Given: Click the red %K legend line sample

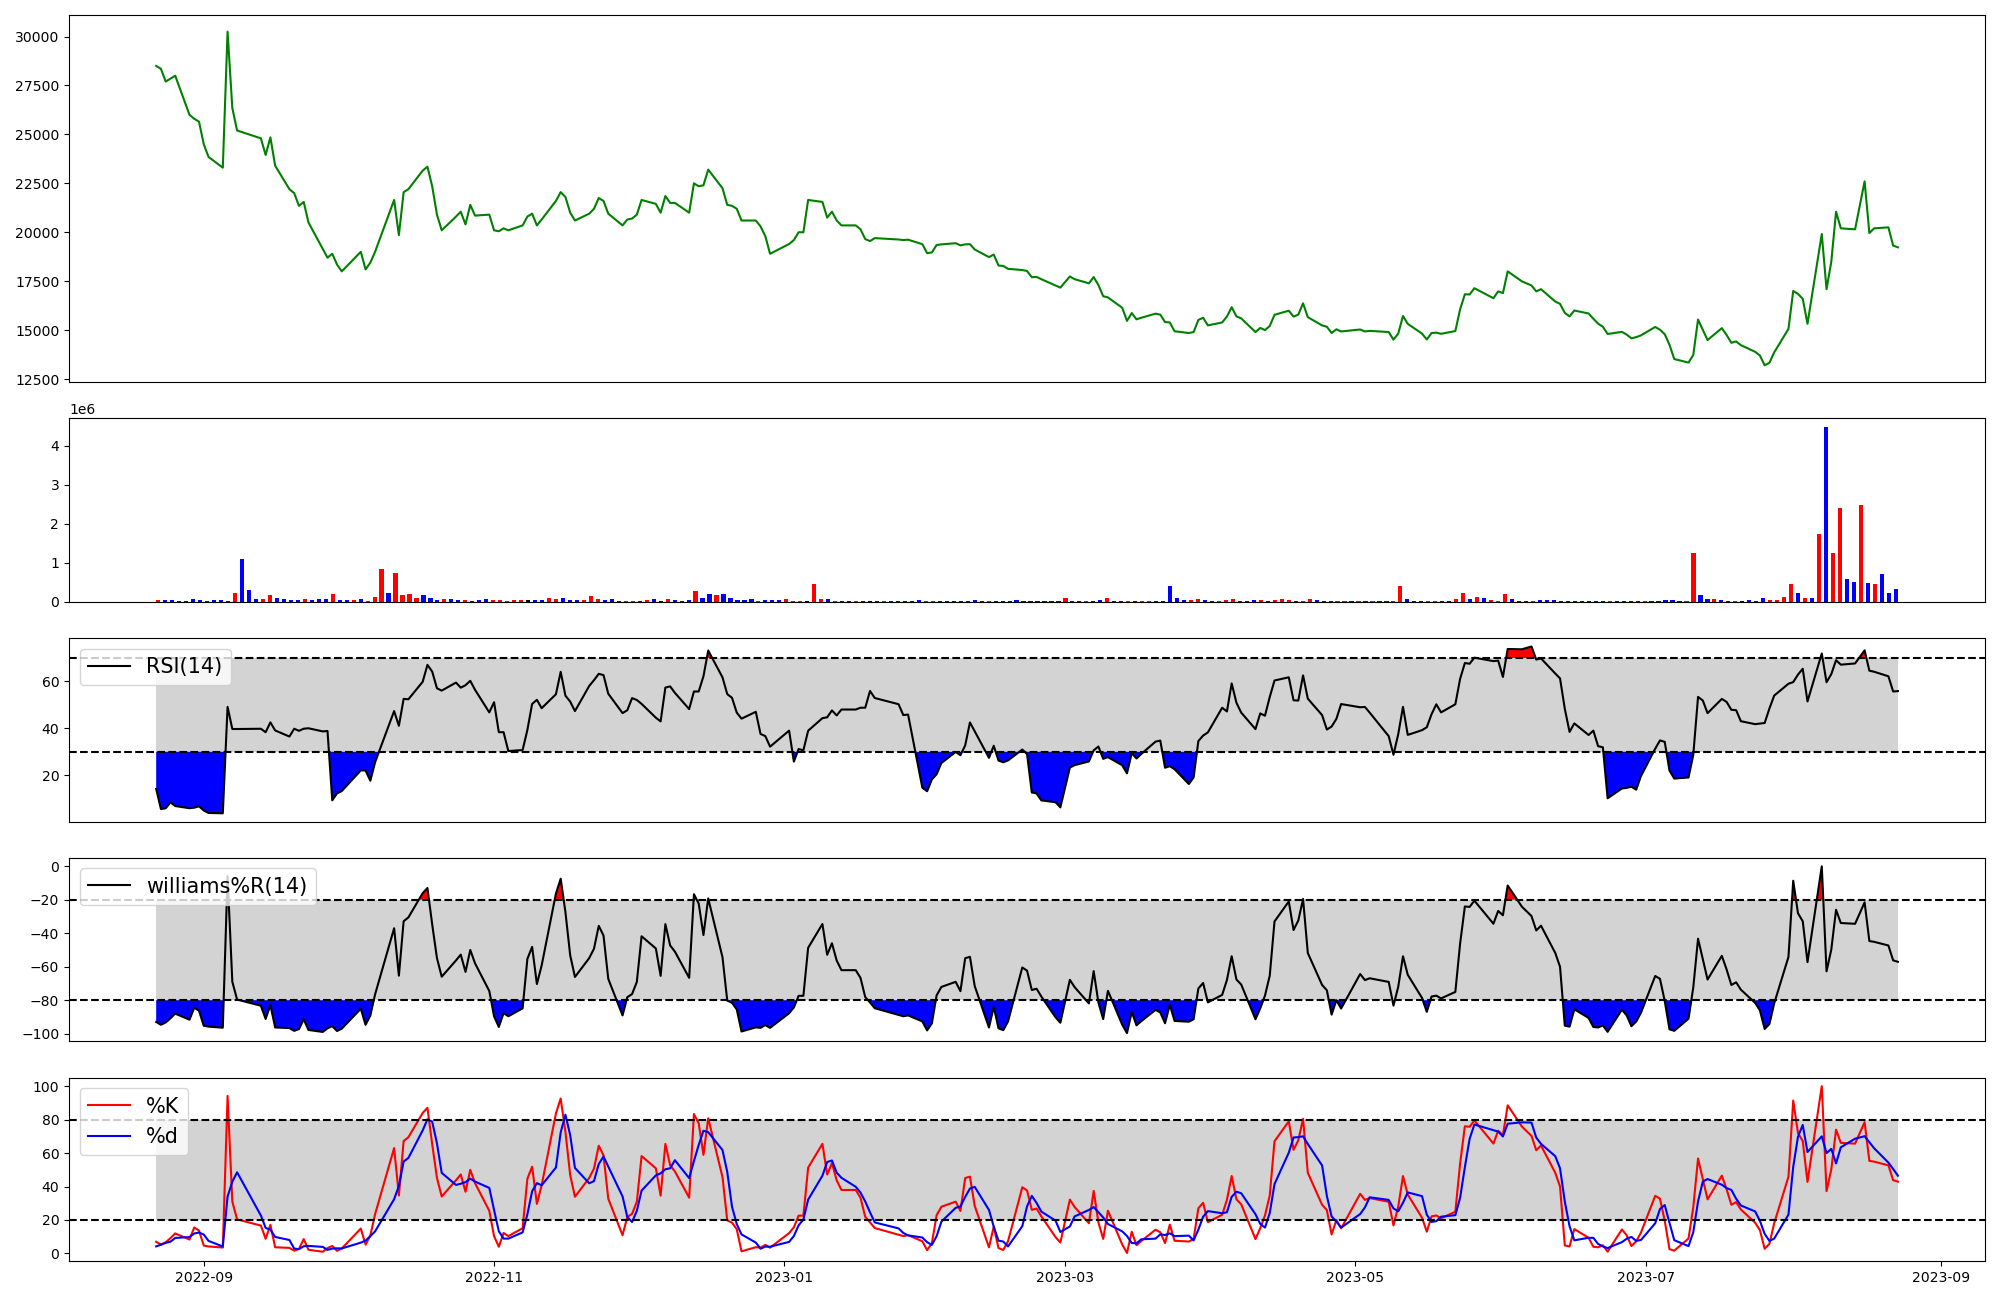Looking at the screenshot, I should coord(109,1106).
